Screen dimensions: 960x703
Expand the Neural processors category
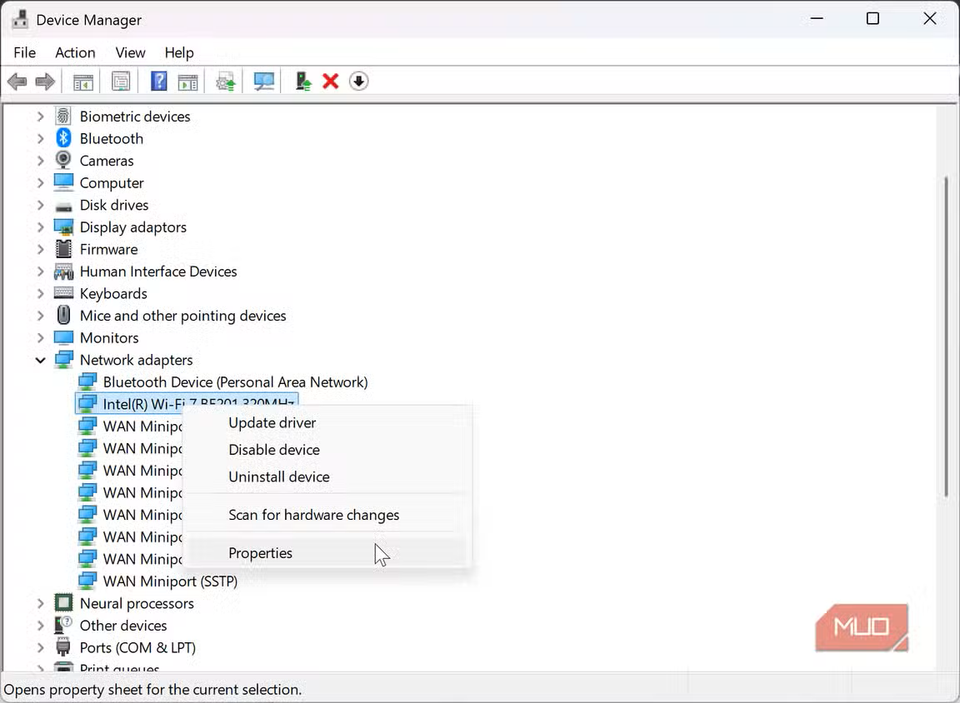point(40,603)
